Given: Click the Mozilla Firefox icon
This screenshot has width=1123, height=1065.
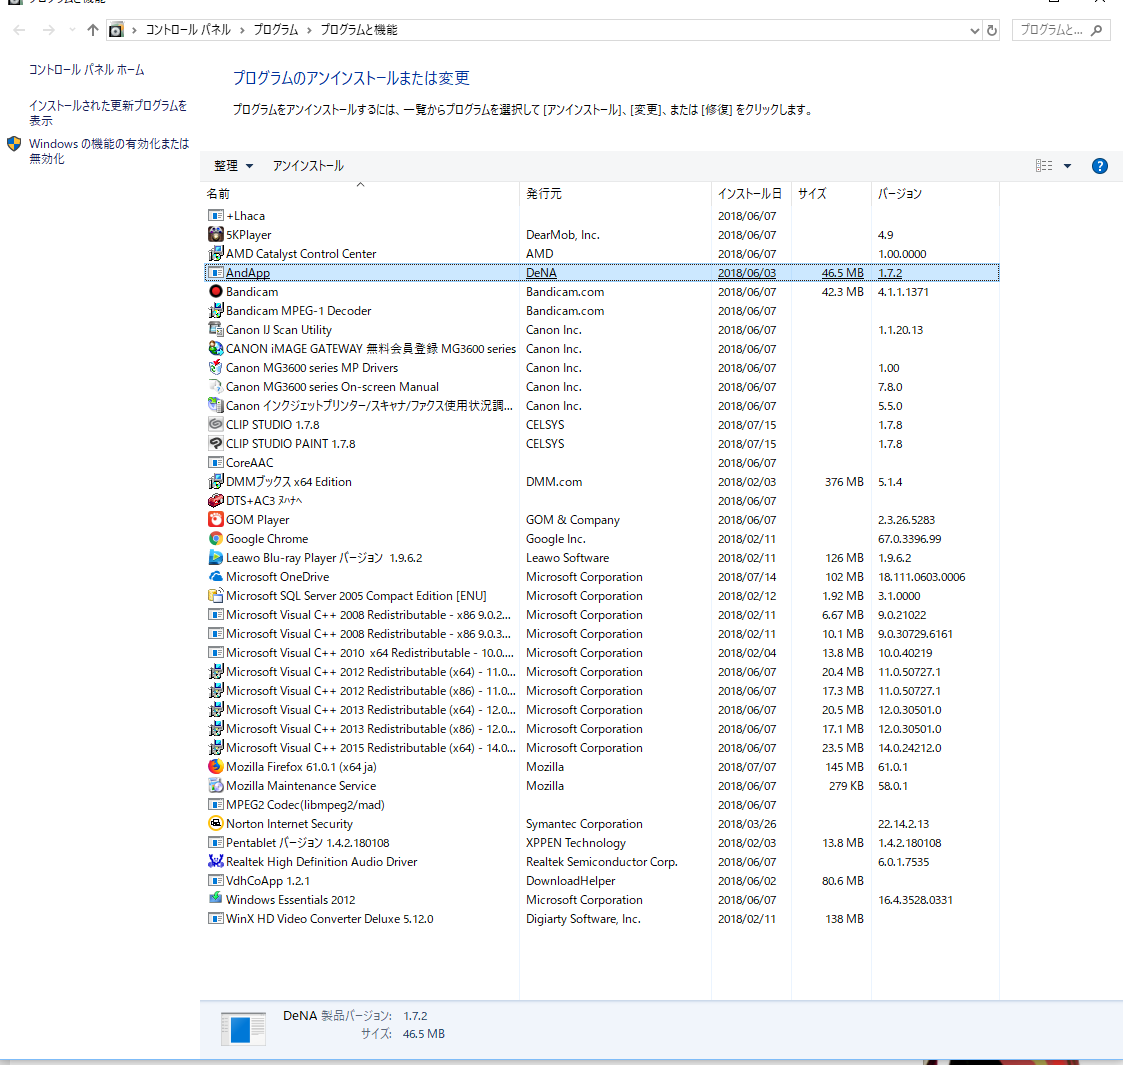Looking at the screenshot, I should [x=215, y=767].
